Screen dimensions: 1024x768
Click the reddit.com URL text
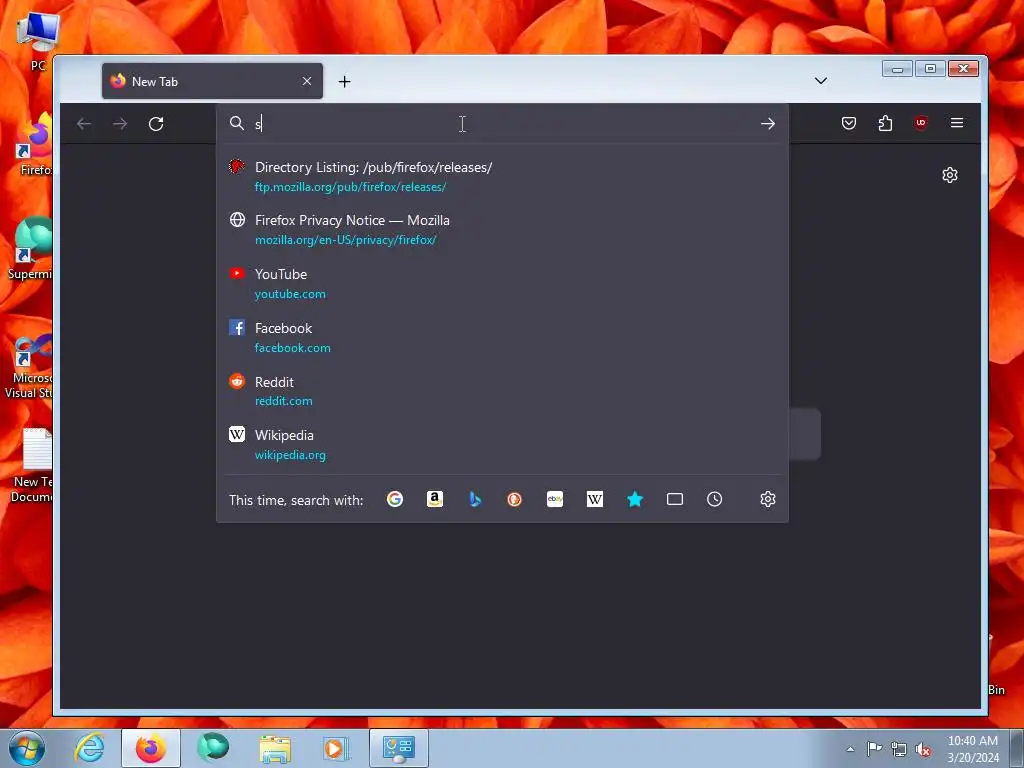(x=283, y=401)
